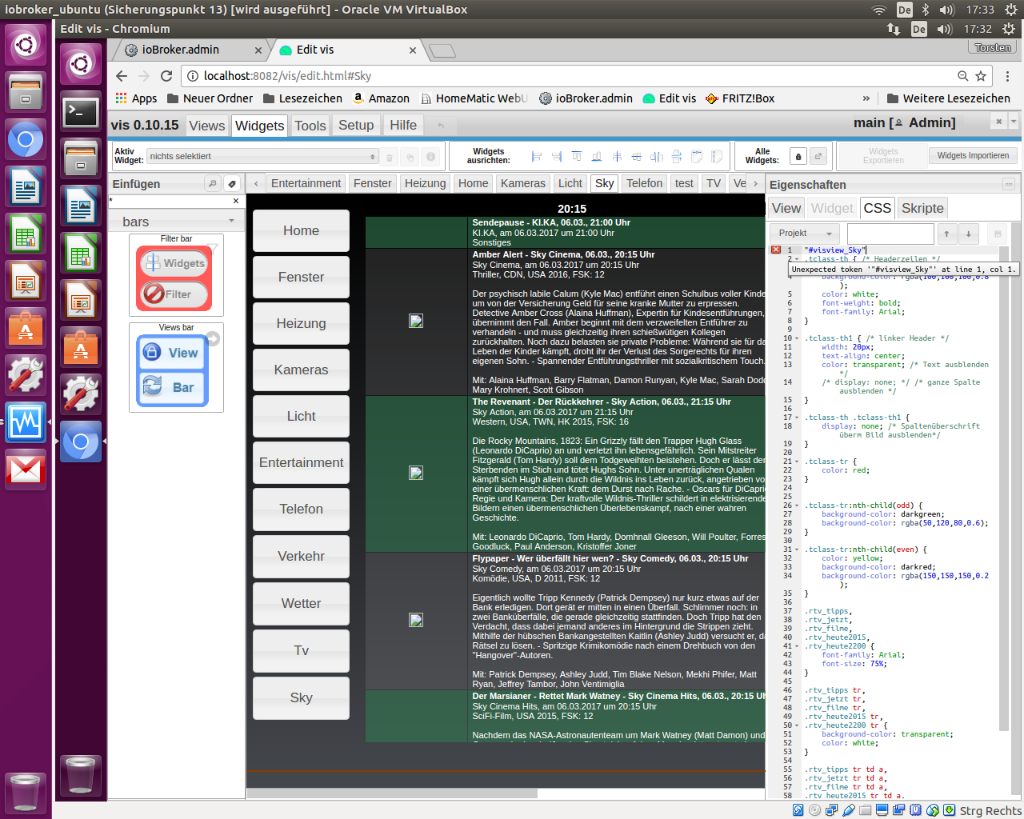Click the Widgets Importieren button
This screenshot has height=819, width=1024.
point(973,156)
